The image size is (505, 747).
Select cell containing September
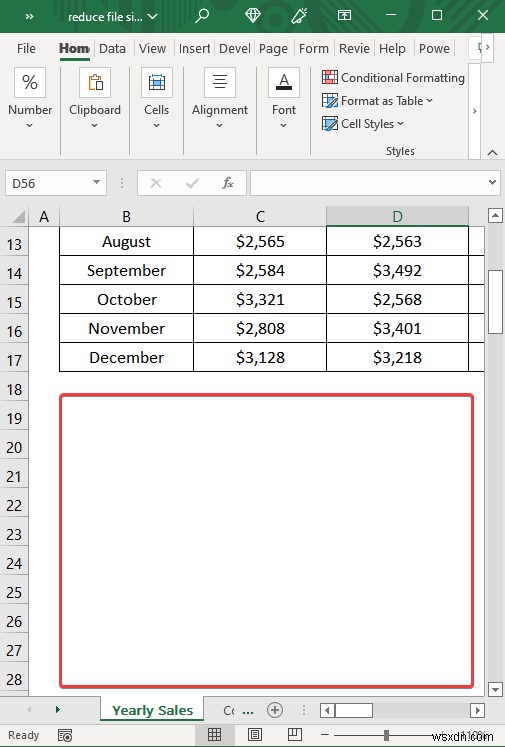point(126,271)
